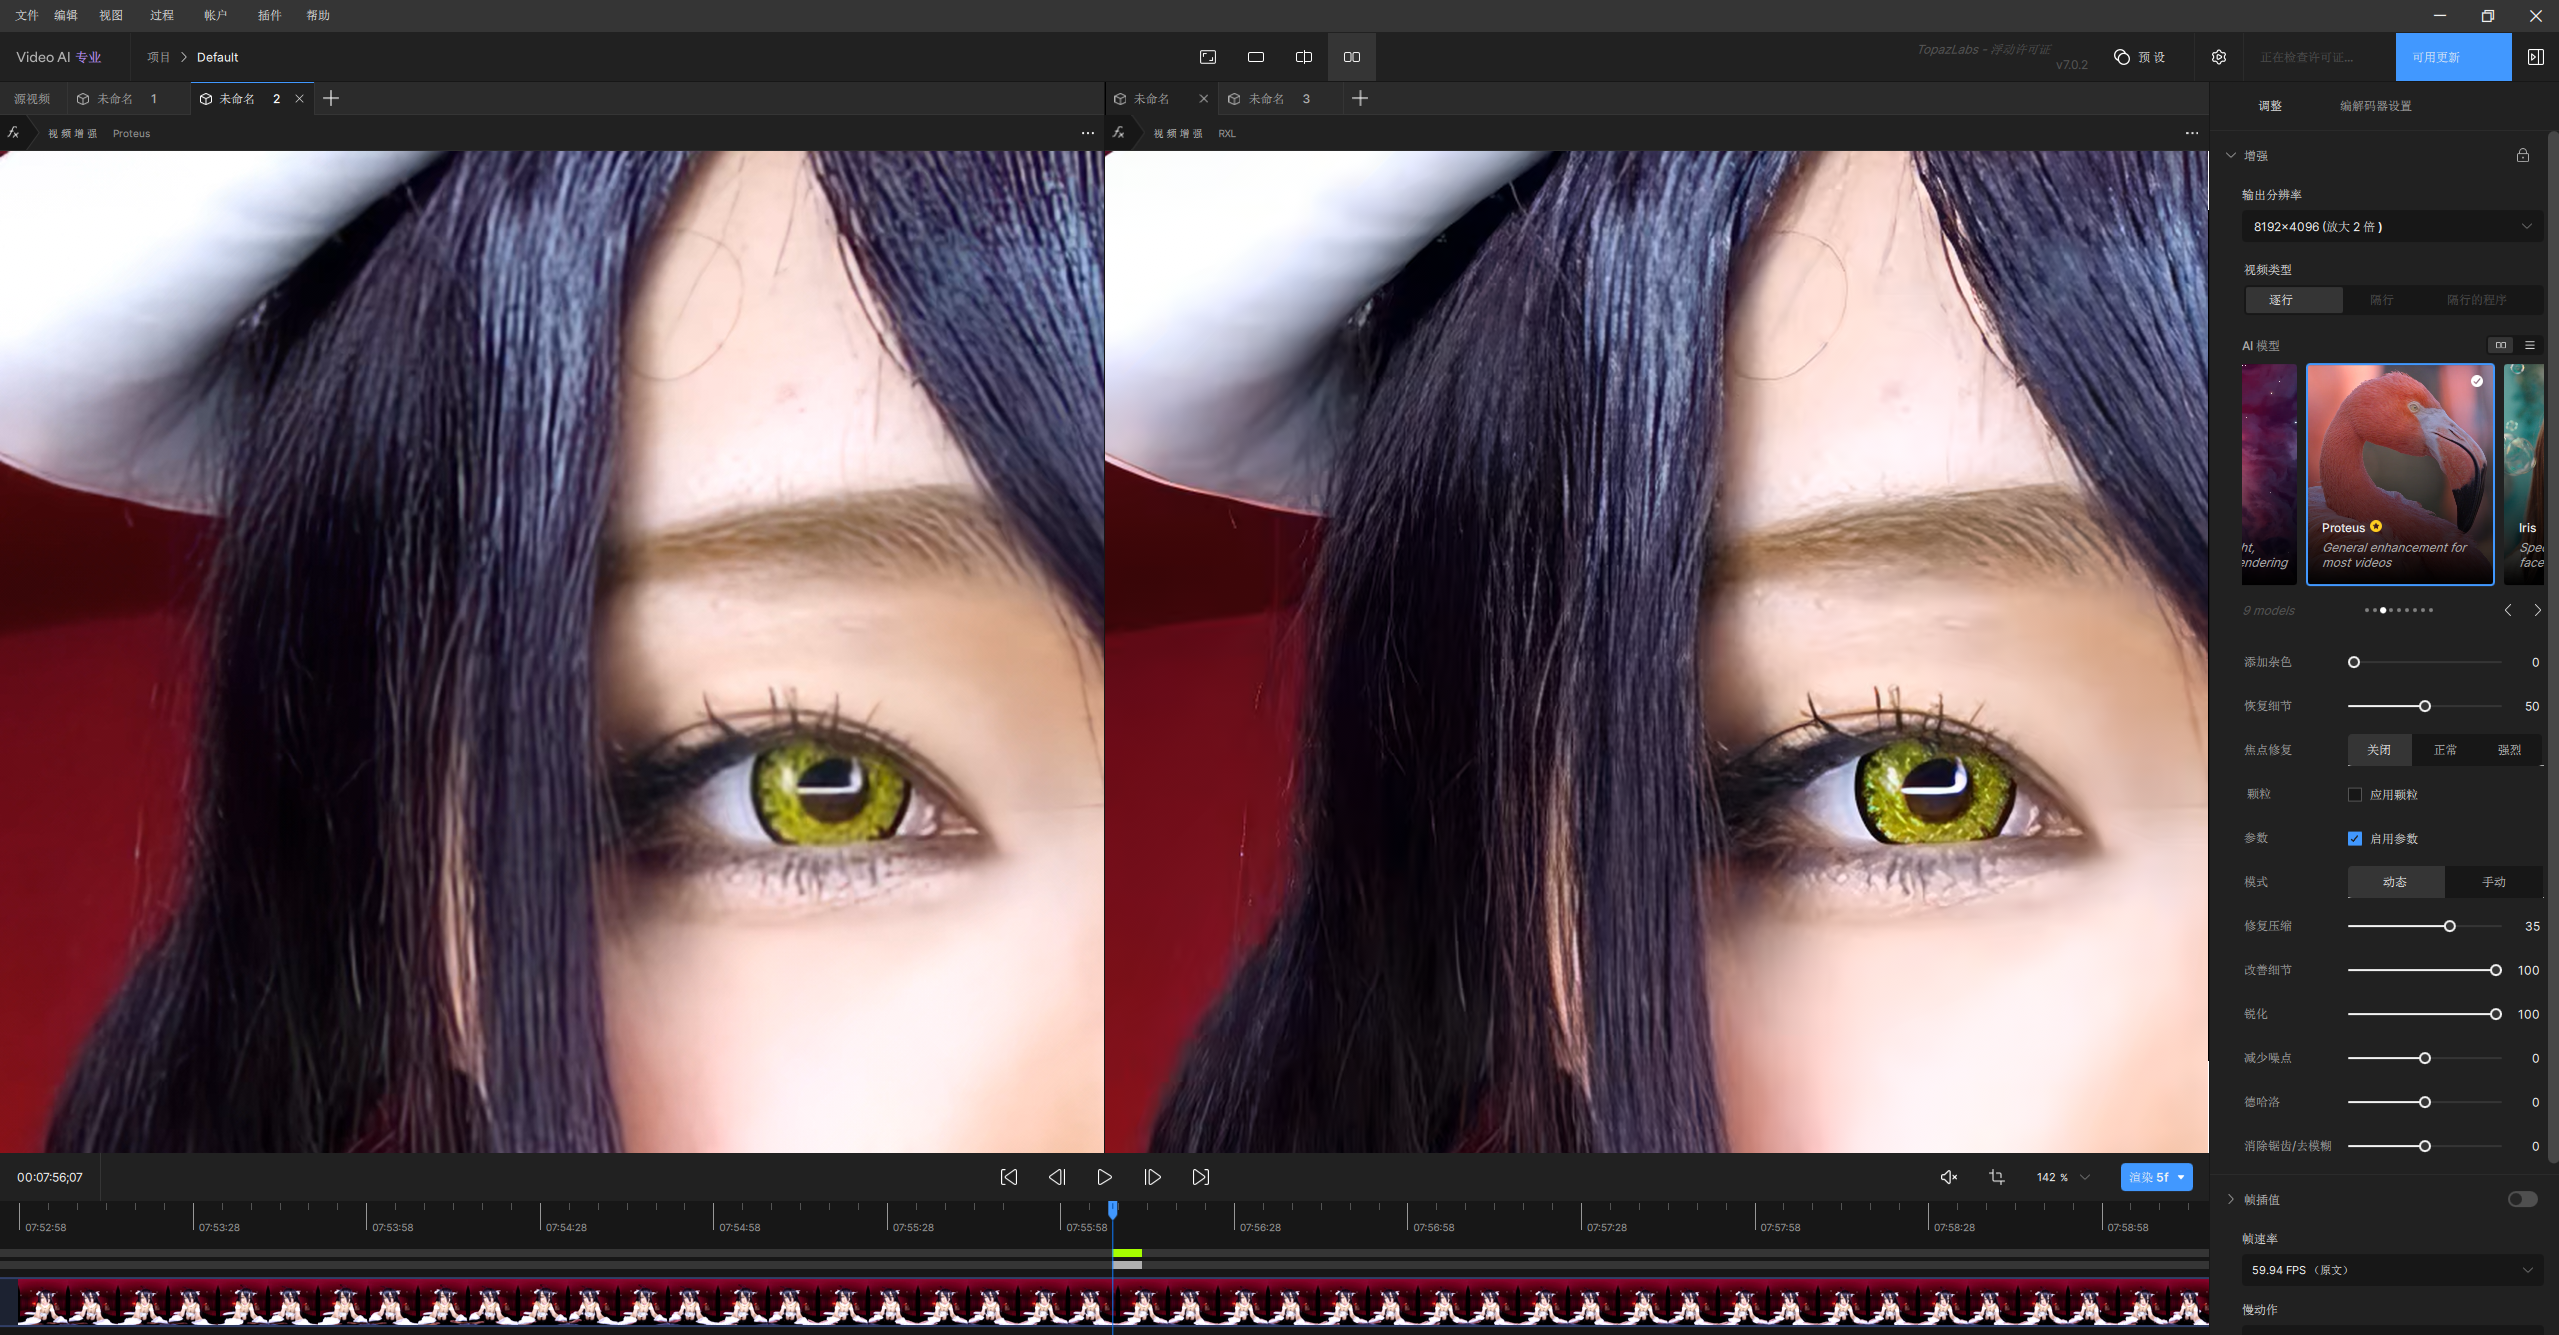Adjust the 恢复细节 slider

(x=2424, y=706)
